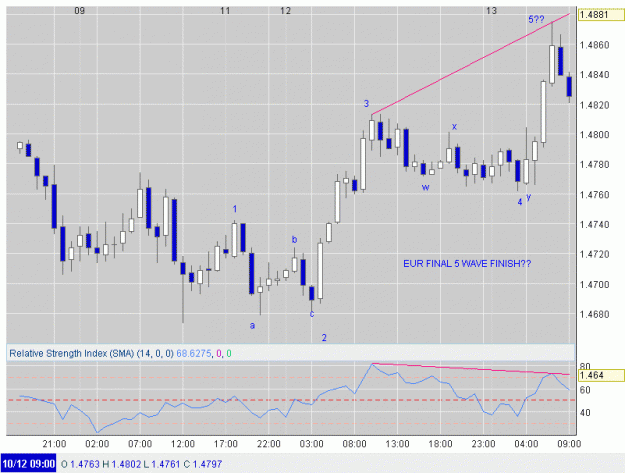Click the 08:00 time axis label
This screenshot has height=473, width=625.
(354, 444)
